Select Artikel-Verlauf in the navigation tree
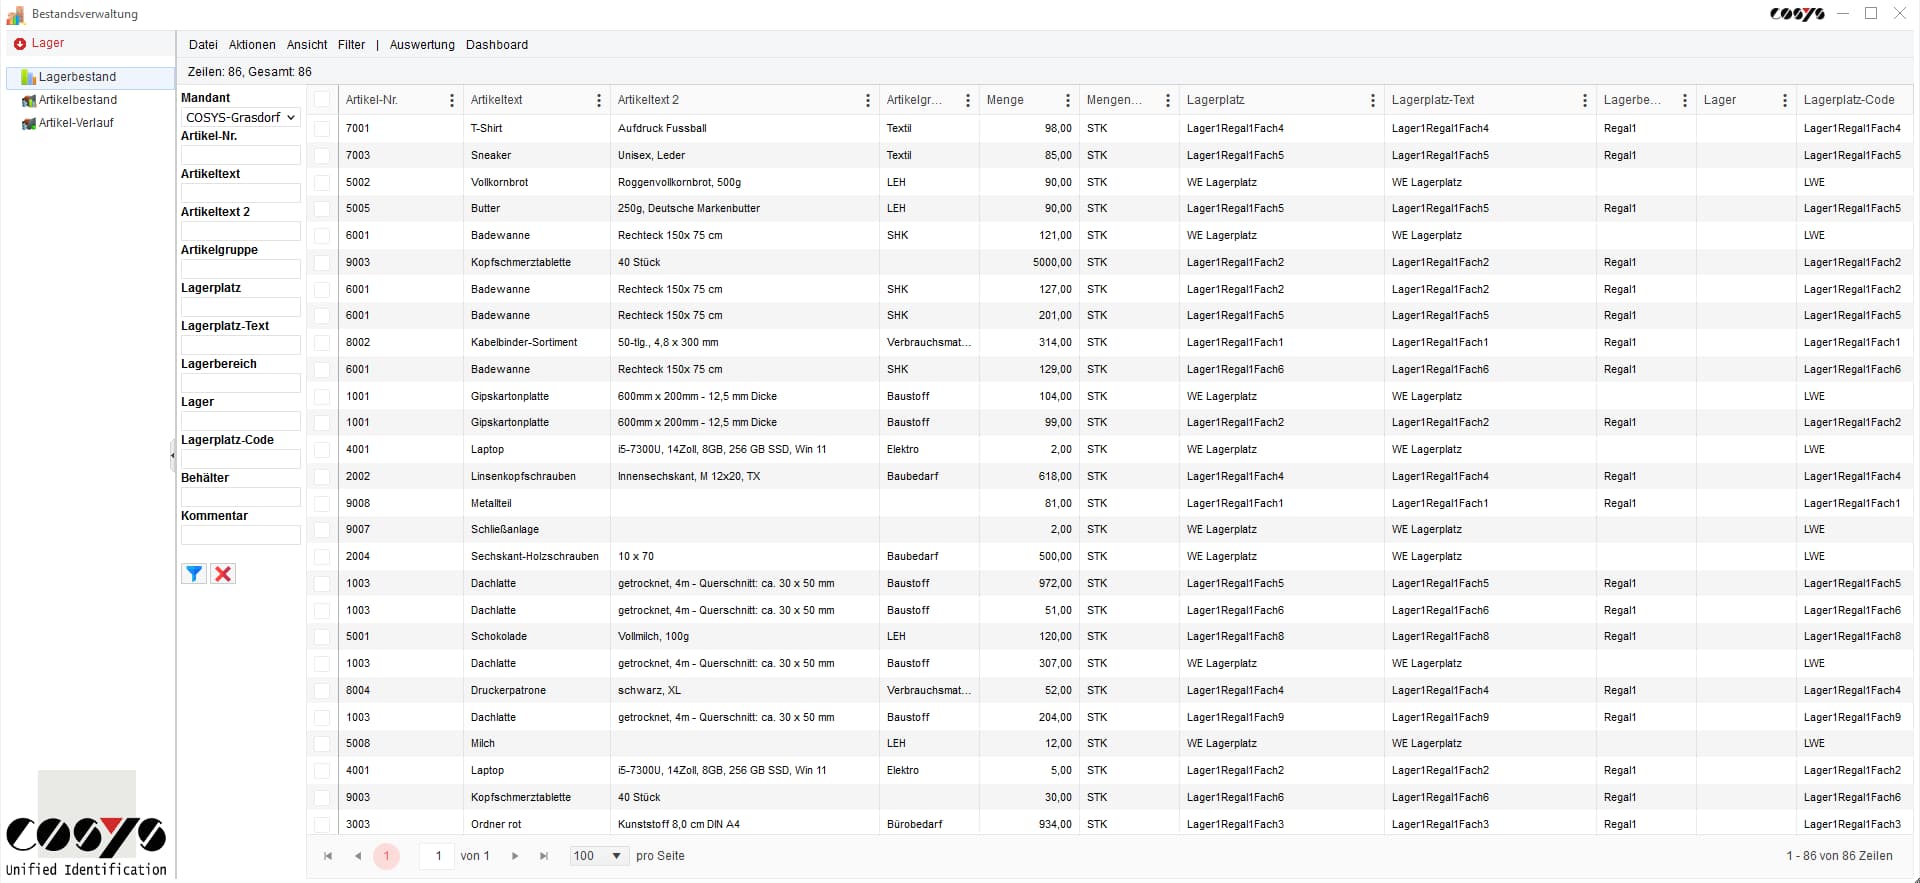Image resolution: width=1920 pixels, height=883 pixels. 76,123
